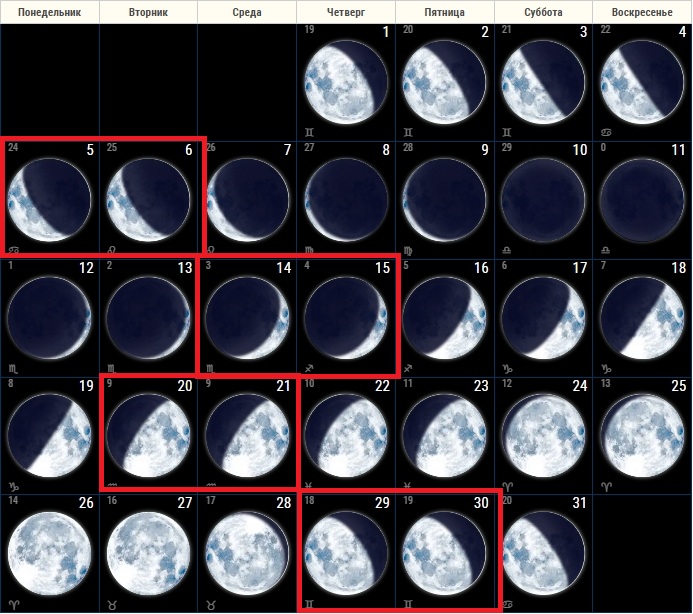Click the Scorpio zodiac symbol under day 13
Viewport: 693px width, 614px height.
[x=112, y=368]
